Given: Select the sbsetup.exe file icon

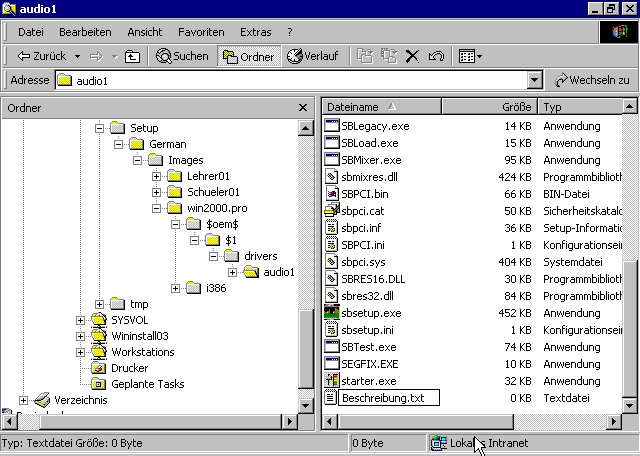Looking at the screenshot, I should [331, 313].
